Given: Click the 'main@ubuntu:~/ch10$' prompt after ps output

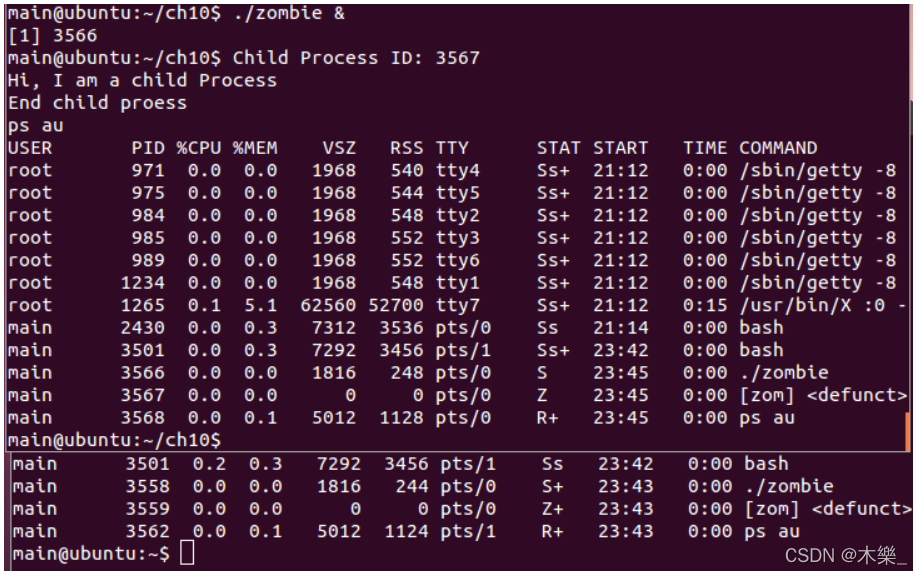Looking at the screenshot, I should point(114,440).
